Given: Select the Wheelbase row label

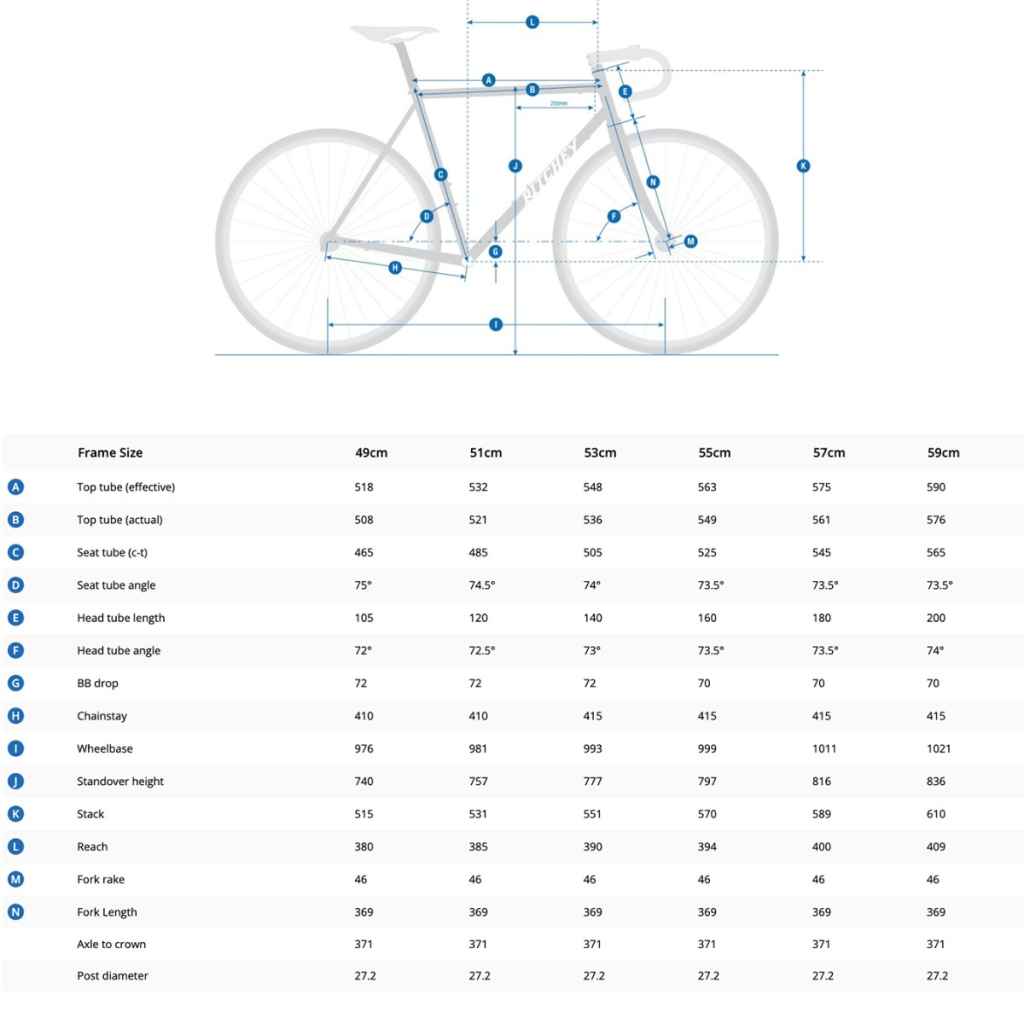Looking at the screenshot, I should (104, 748).
